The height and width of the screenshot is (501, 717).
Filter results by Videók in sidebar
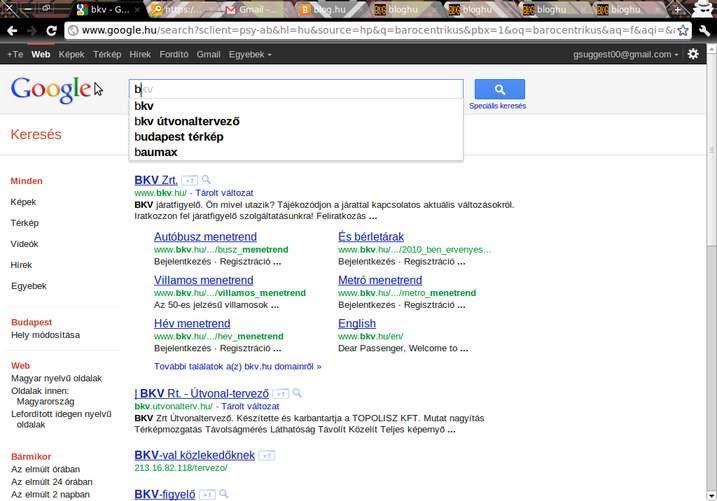click(x=24, y=244)
